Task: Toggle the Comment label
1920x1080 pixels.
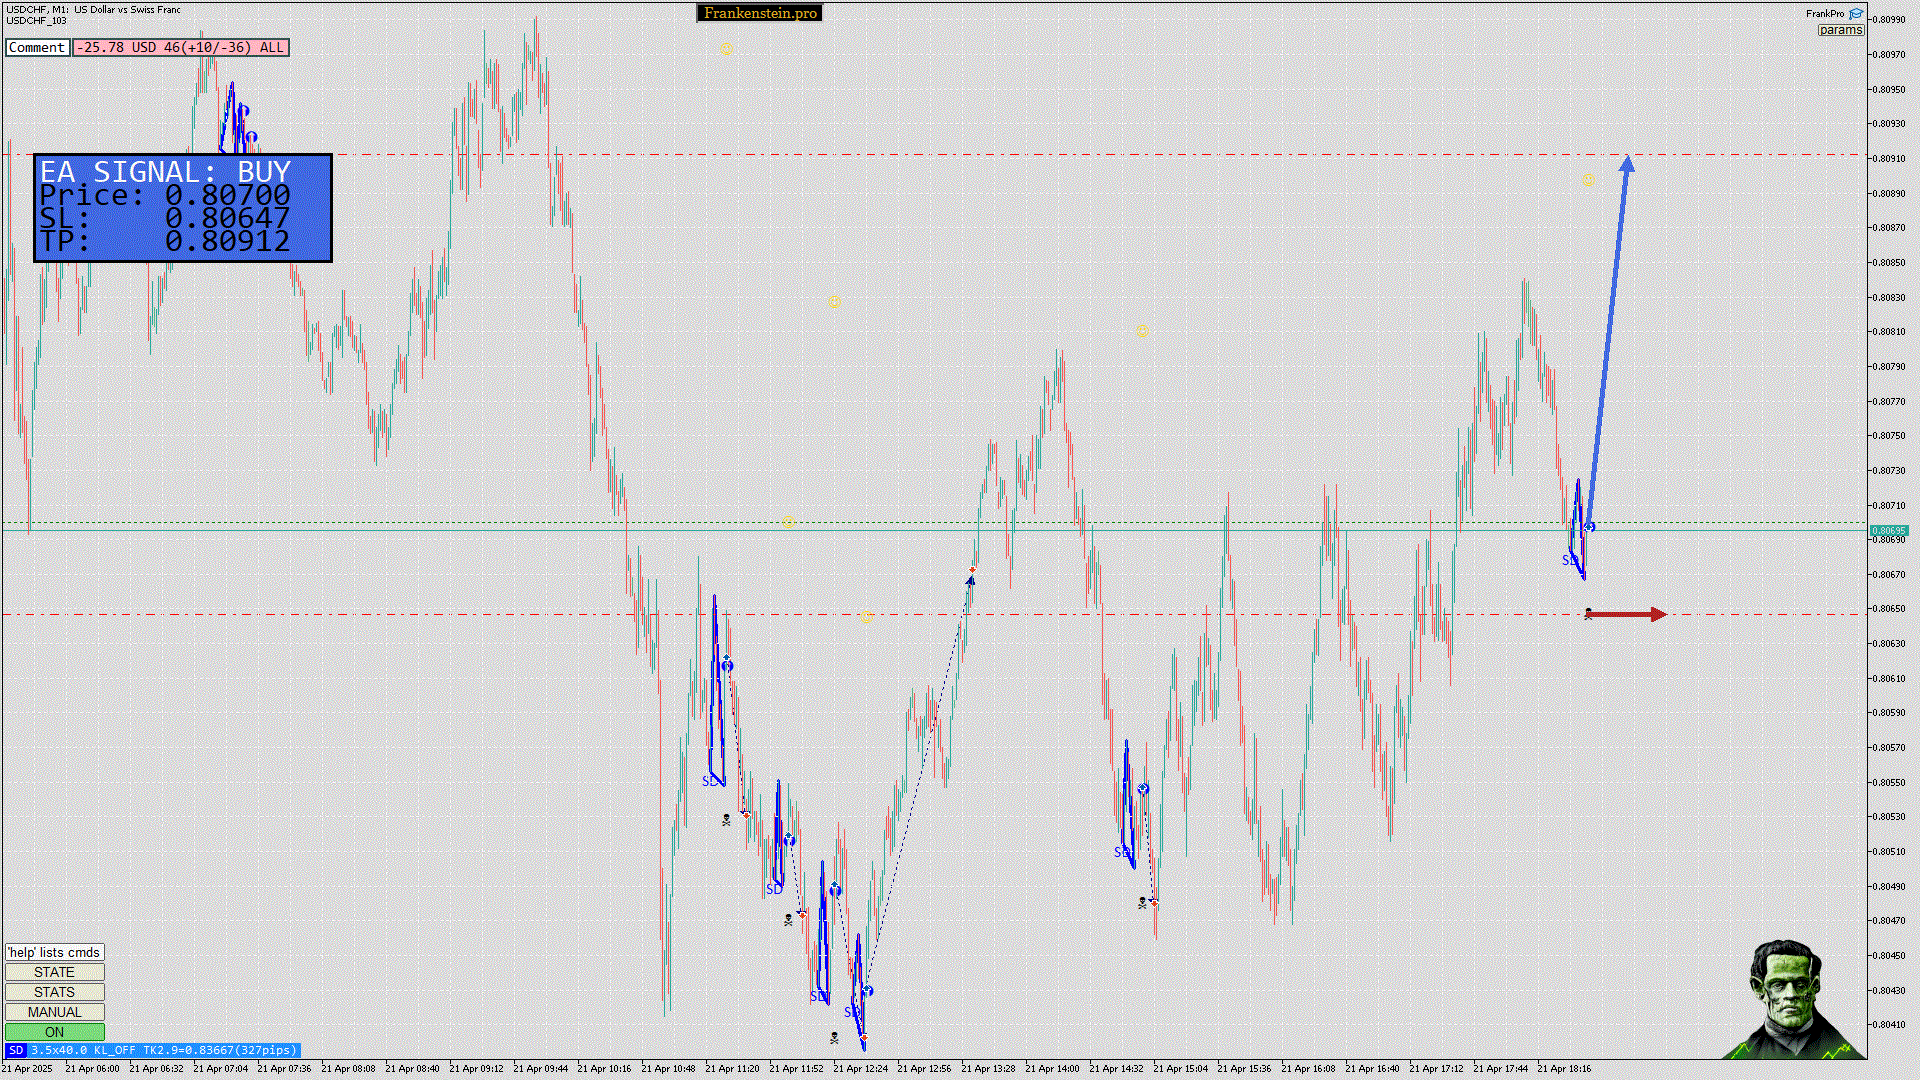Action: 37,47
